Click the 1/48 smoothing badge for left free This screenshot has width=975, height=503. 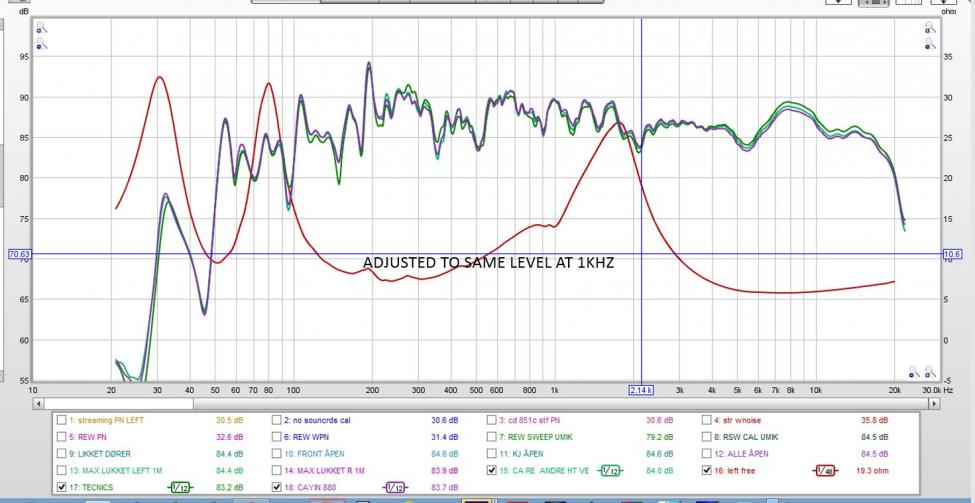coord(826,471)
